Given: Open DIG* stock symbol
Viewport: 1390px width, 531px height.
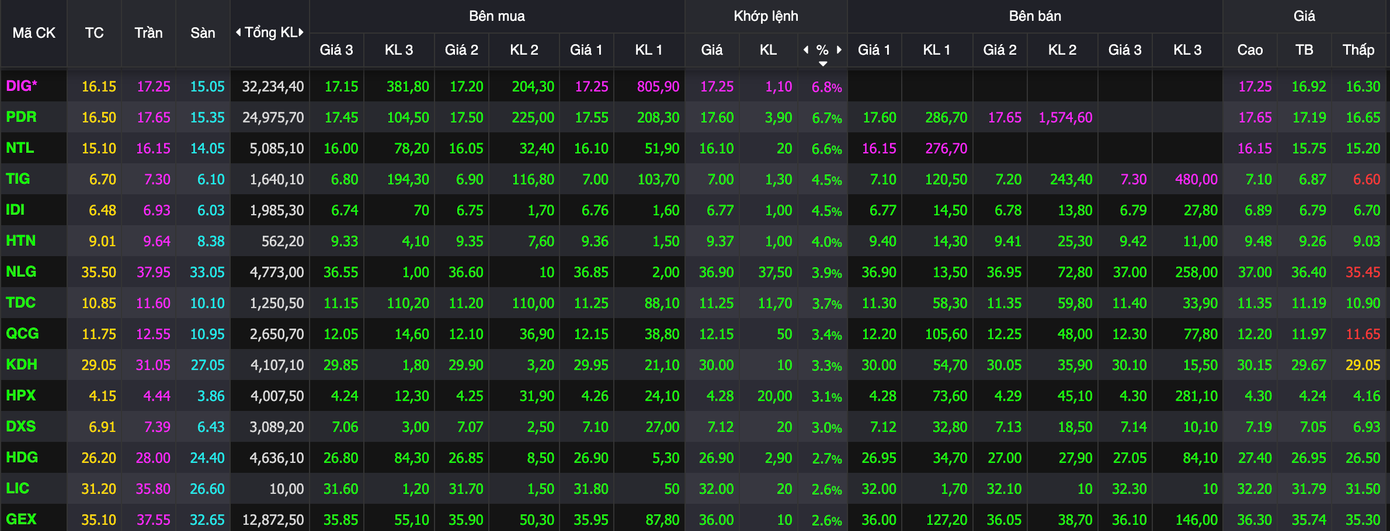Looking at the screenshot, I should pyautogui.click(x=22, y=87).
